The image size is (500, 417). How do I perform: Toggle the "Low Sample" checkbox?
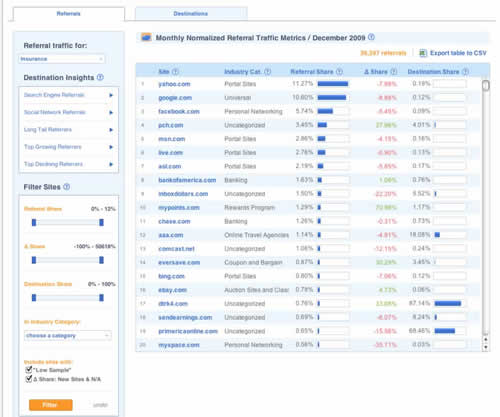(29, 369)
